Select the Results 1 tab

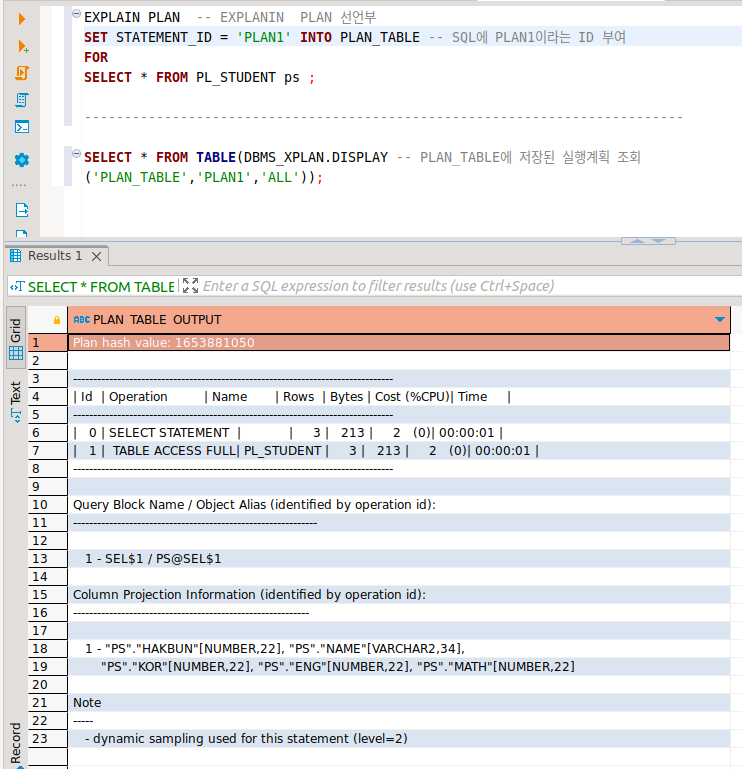click(x=55, y=256)
